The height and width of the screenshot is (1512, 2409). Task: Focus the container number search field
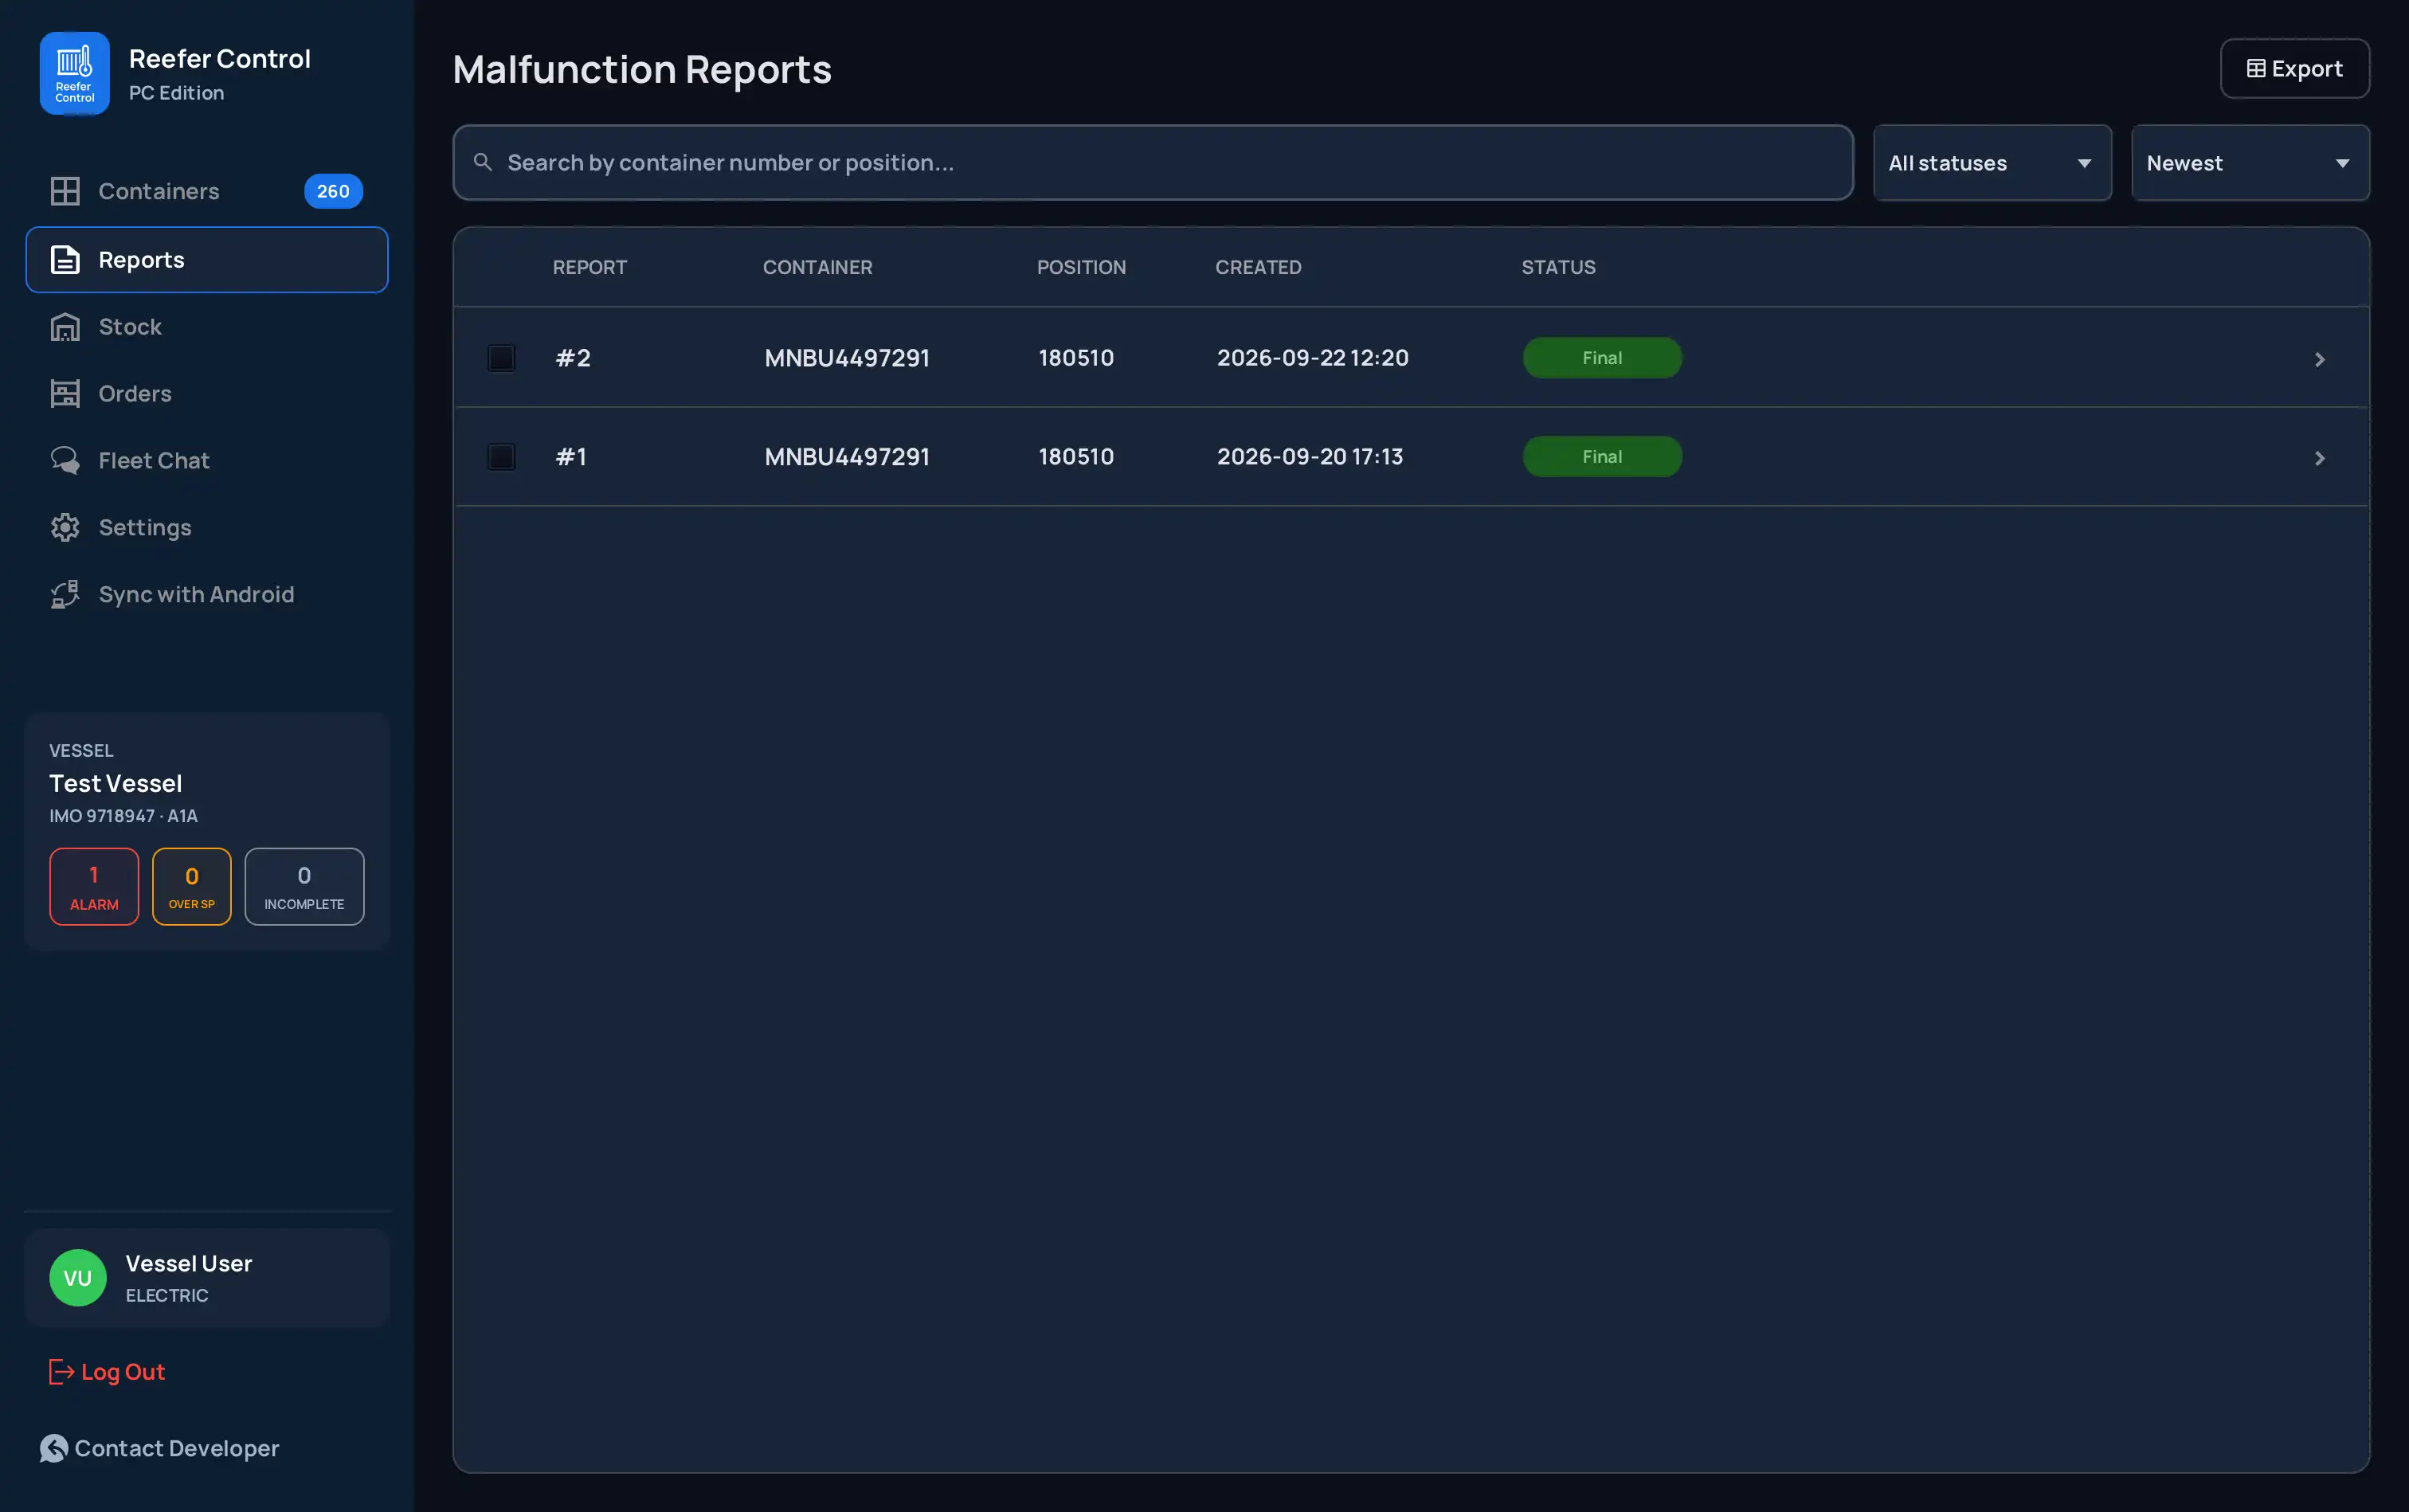(x=1153, y=162)
